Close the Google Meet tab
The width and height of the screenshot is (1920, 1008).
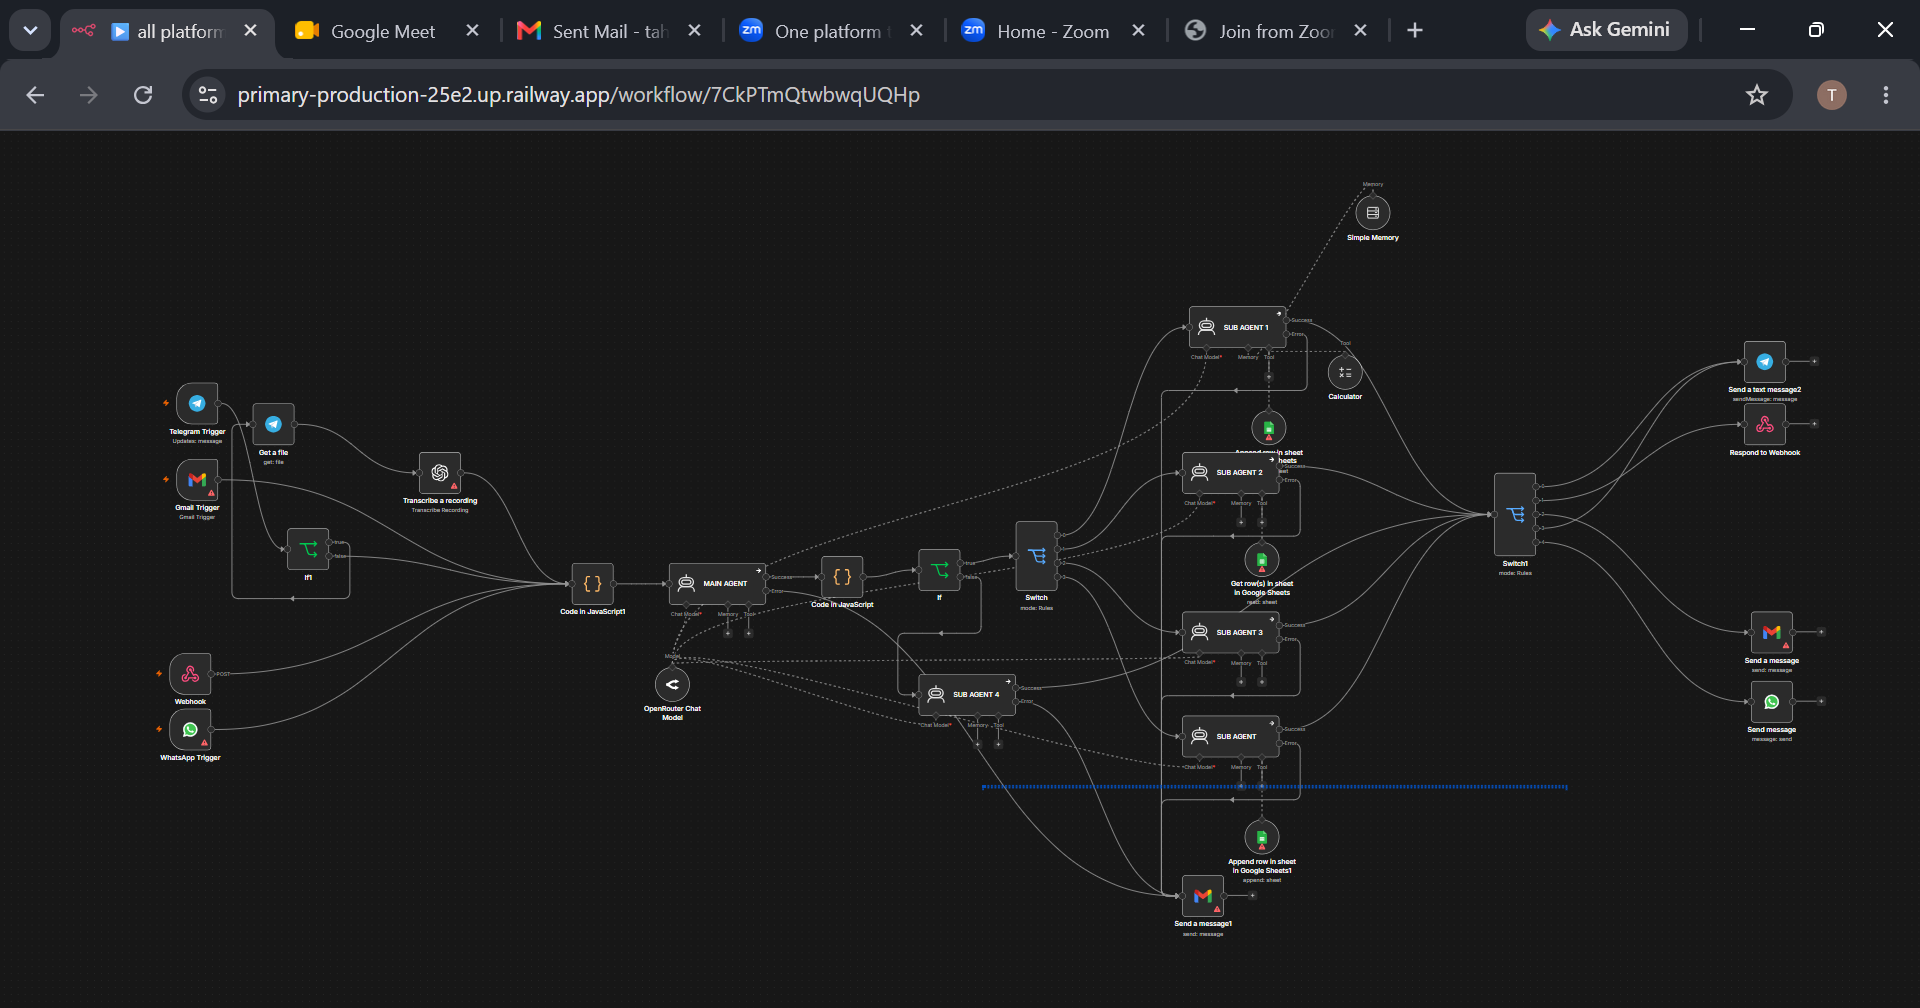(x=473, y=31)
